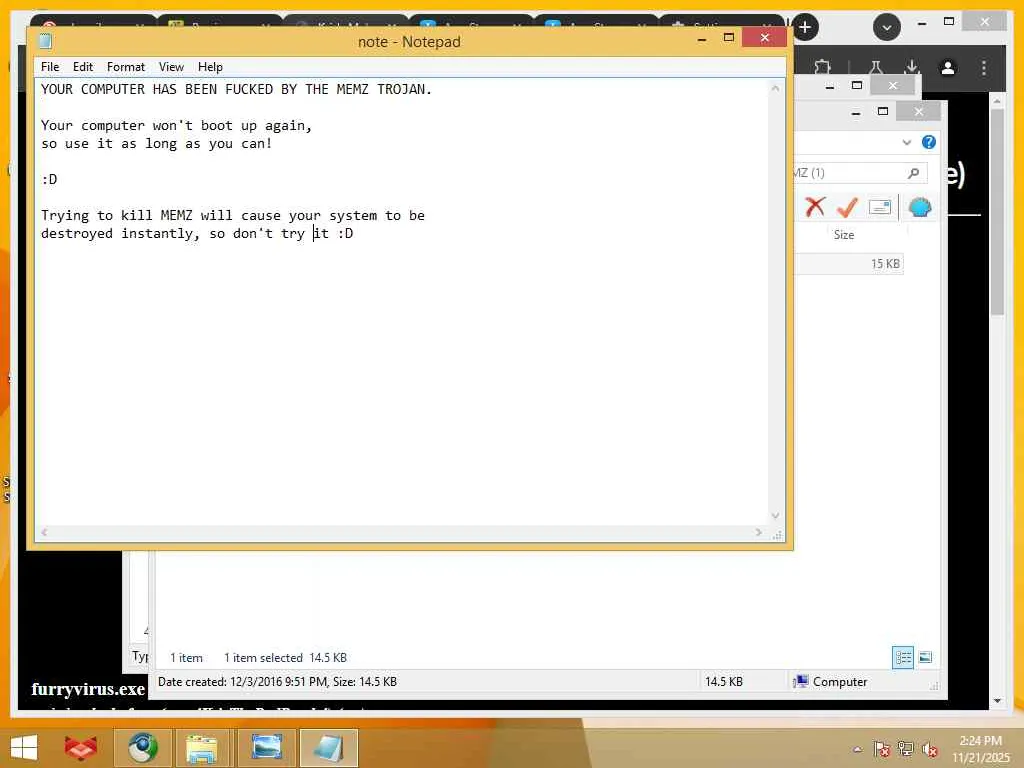Viewport: 1024px width, 768px height.
Task: Click the browser page scrollbar up arrow
Action: point(997,101)
